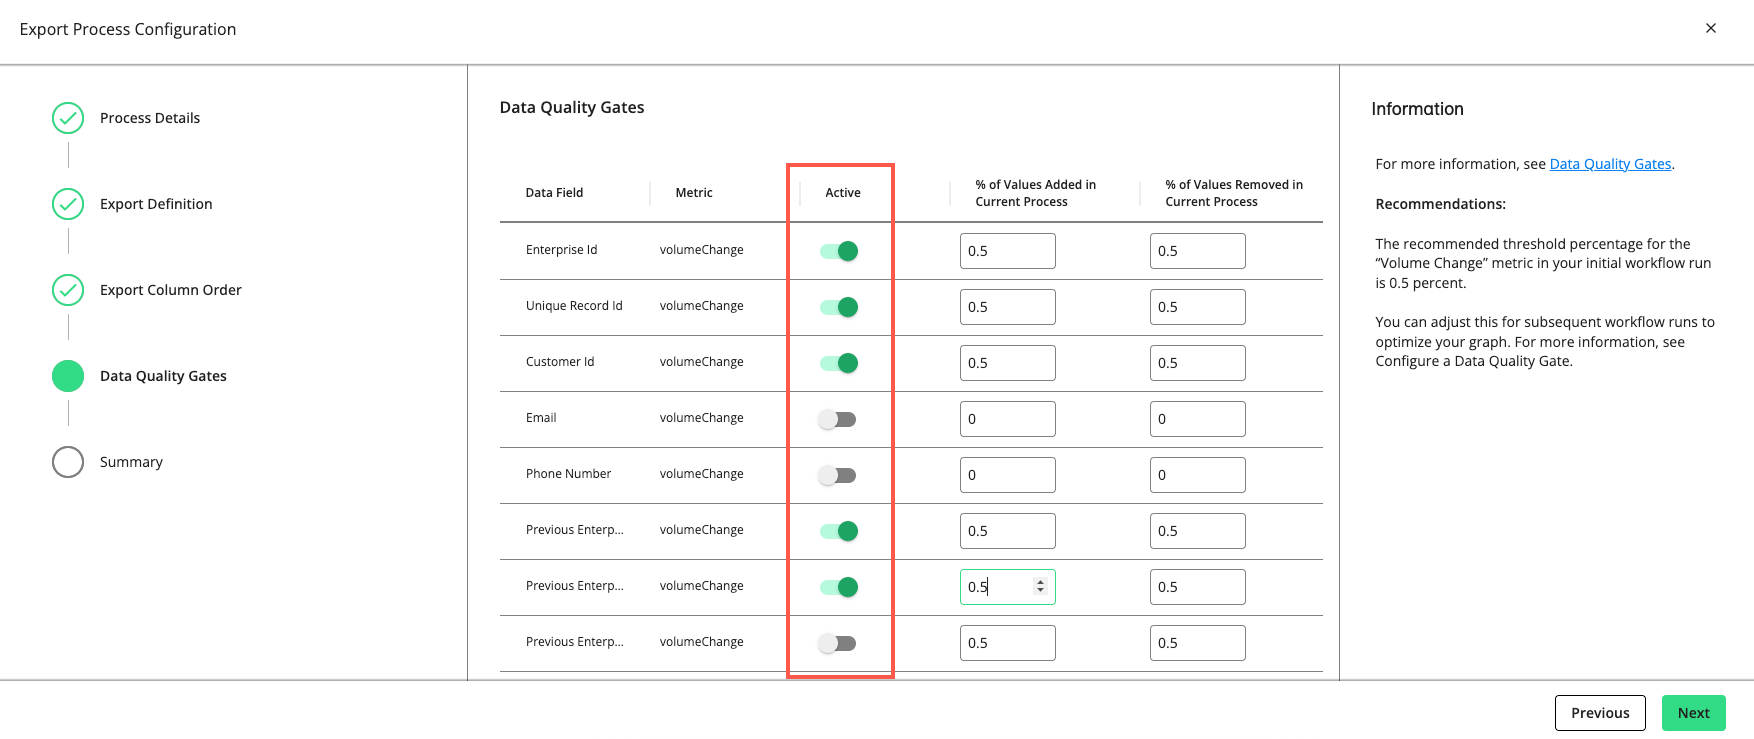Increment the focused values-added stepper arrow
The image size is (1754, 739).
(x=1041, y=583)
